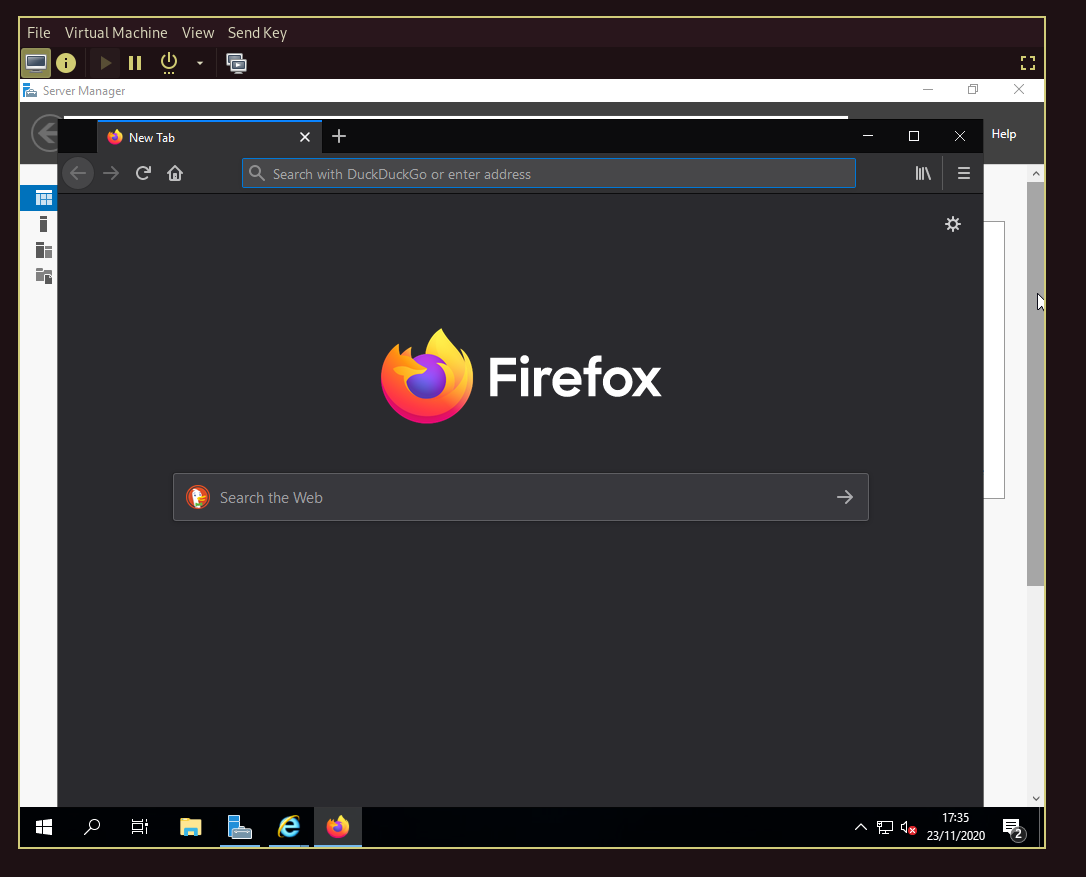This screenshot has width=1086, height=877.
Task: Open the Action Center notifications
Action: [x=1014, y=828]
